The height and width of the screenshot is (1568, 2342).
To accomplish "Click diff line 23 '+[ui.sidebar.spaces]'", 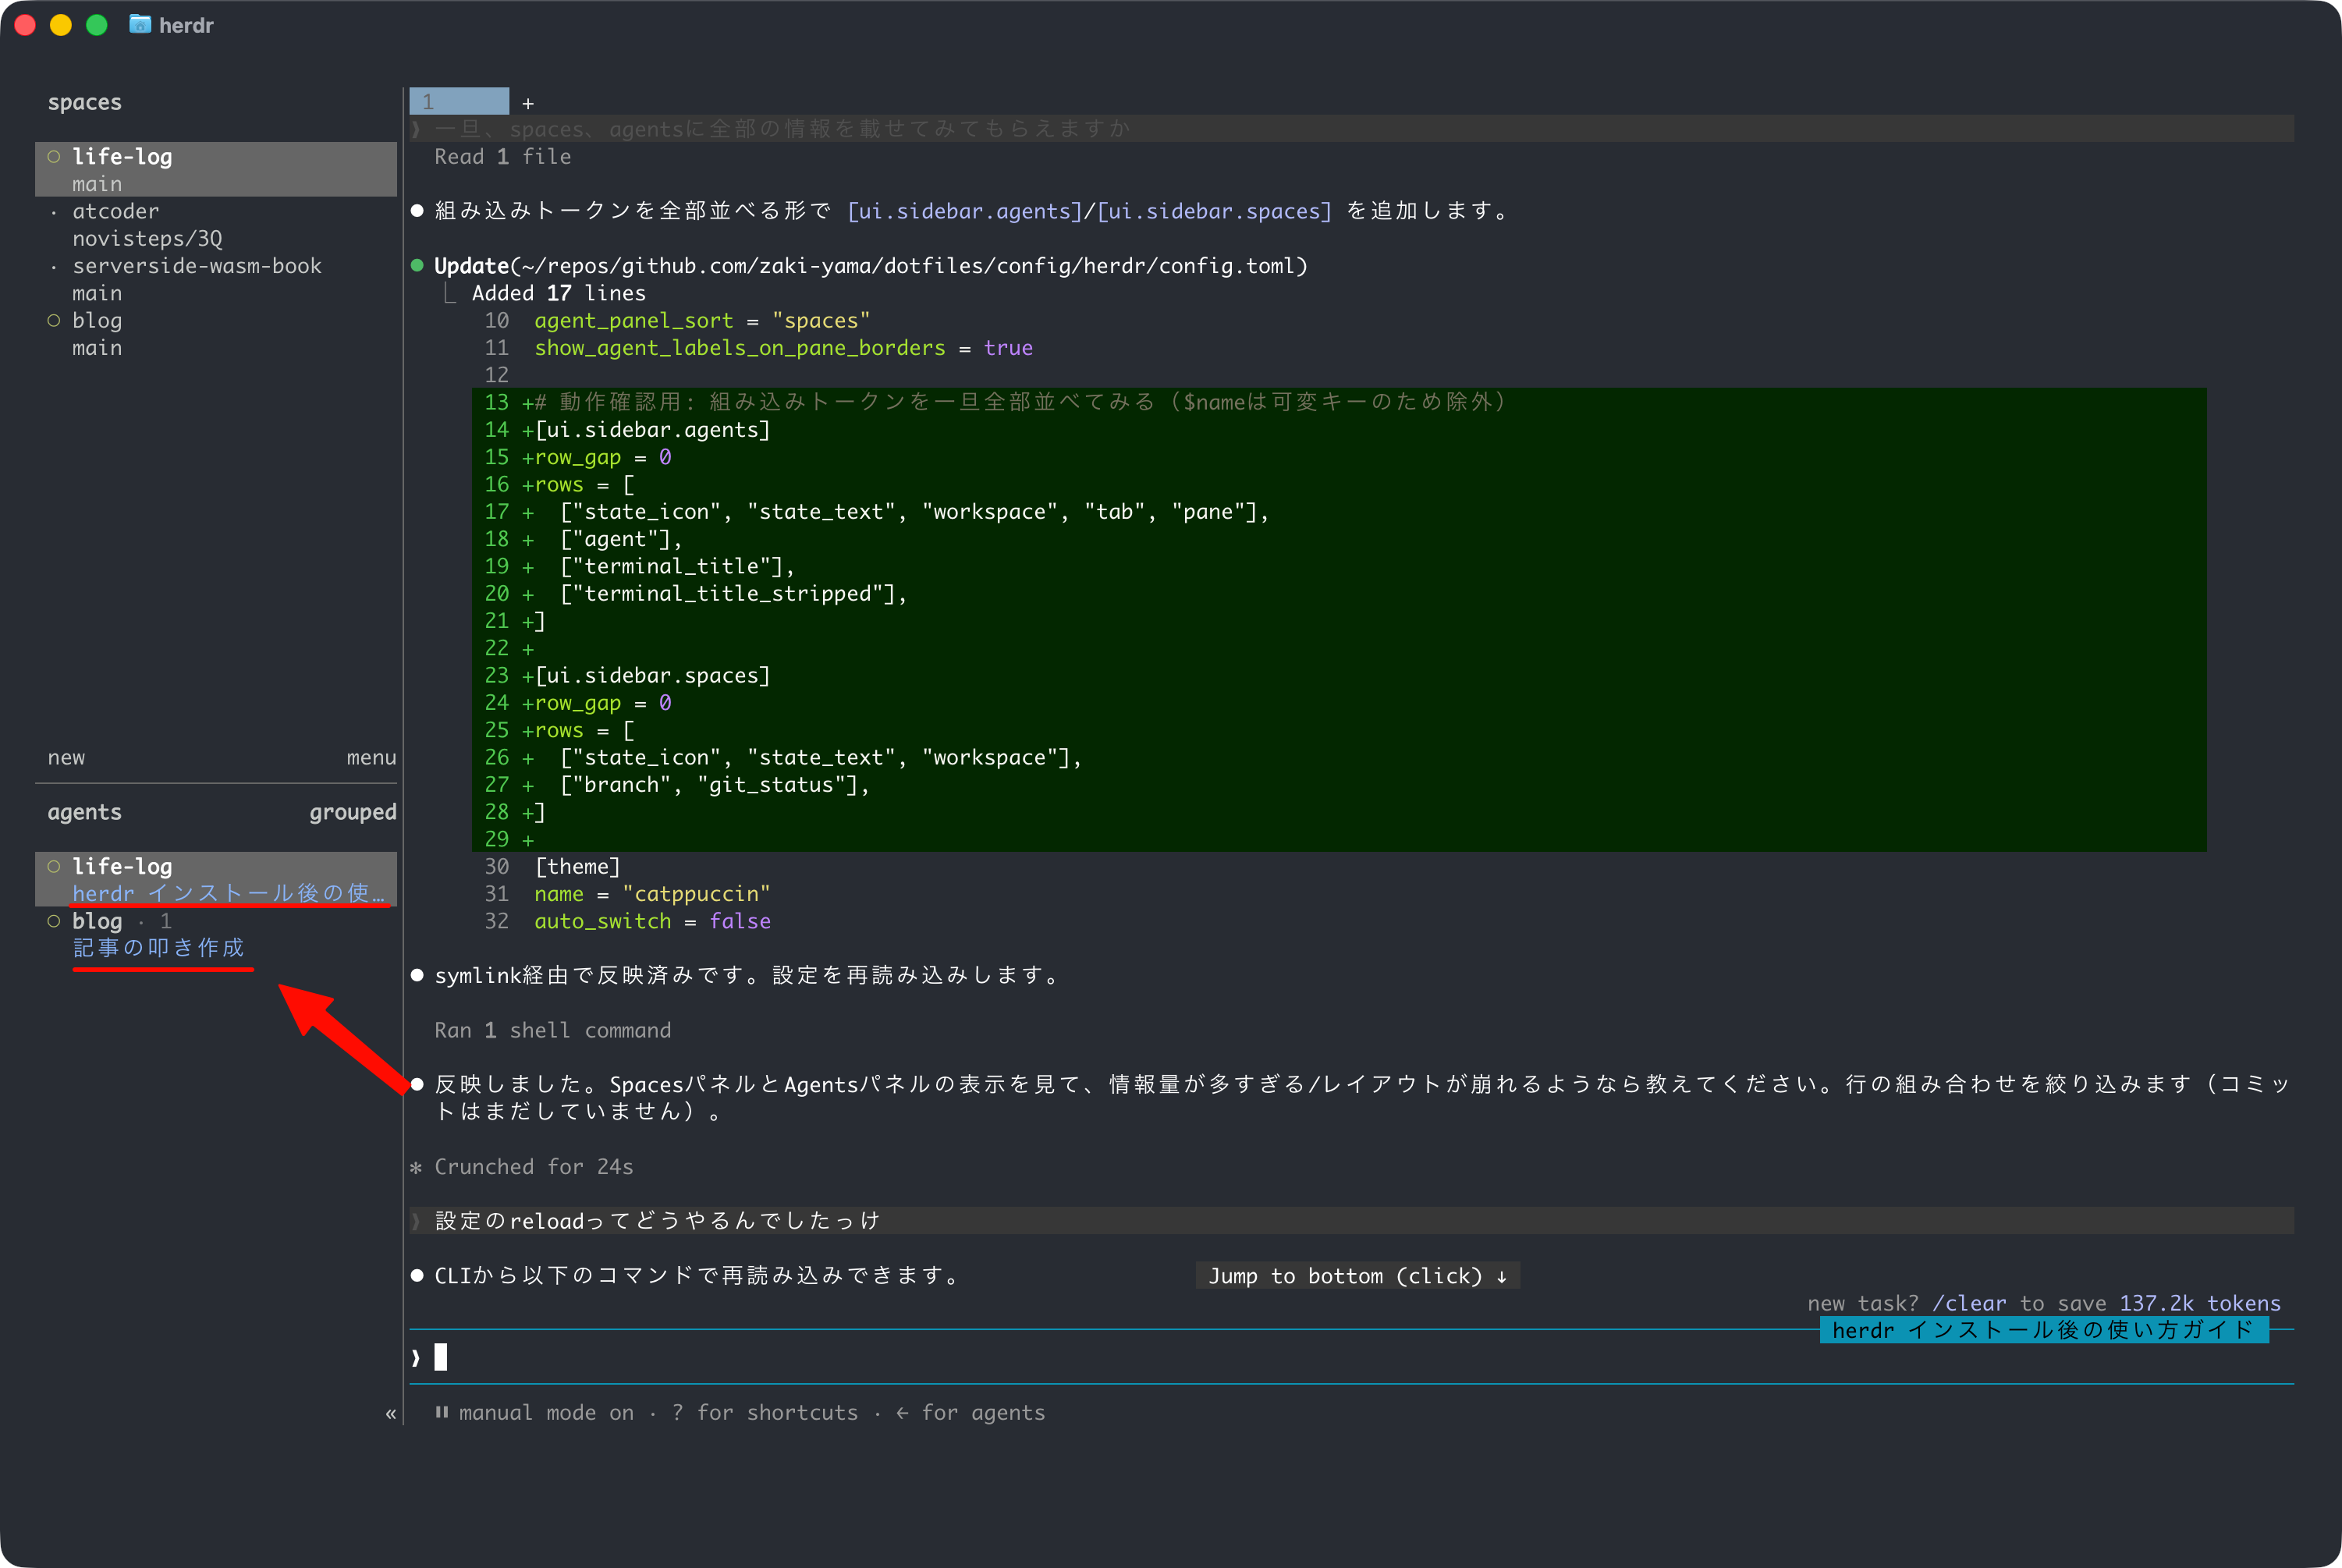I will click(x=647, y=676).
